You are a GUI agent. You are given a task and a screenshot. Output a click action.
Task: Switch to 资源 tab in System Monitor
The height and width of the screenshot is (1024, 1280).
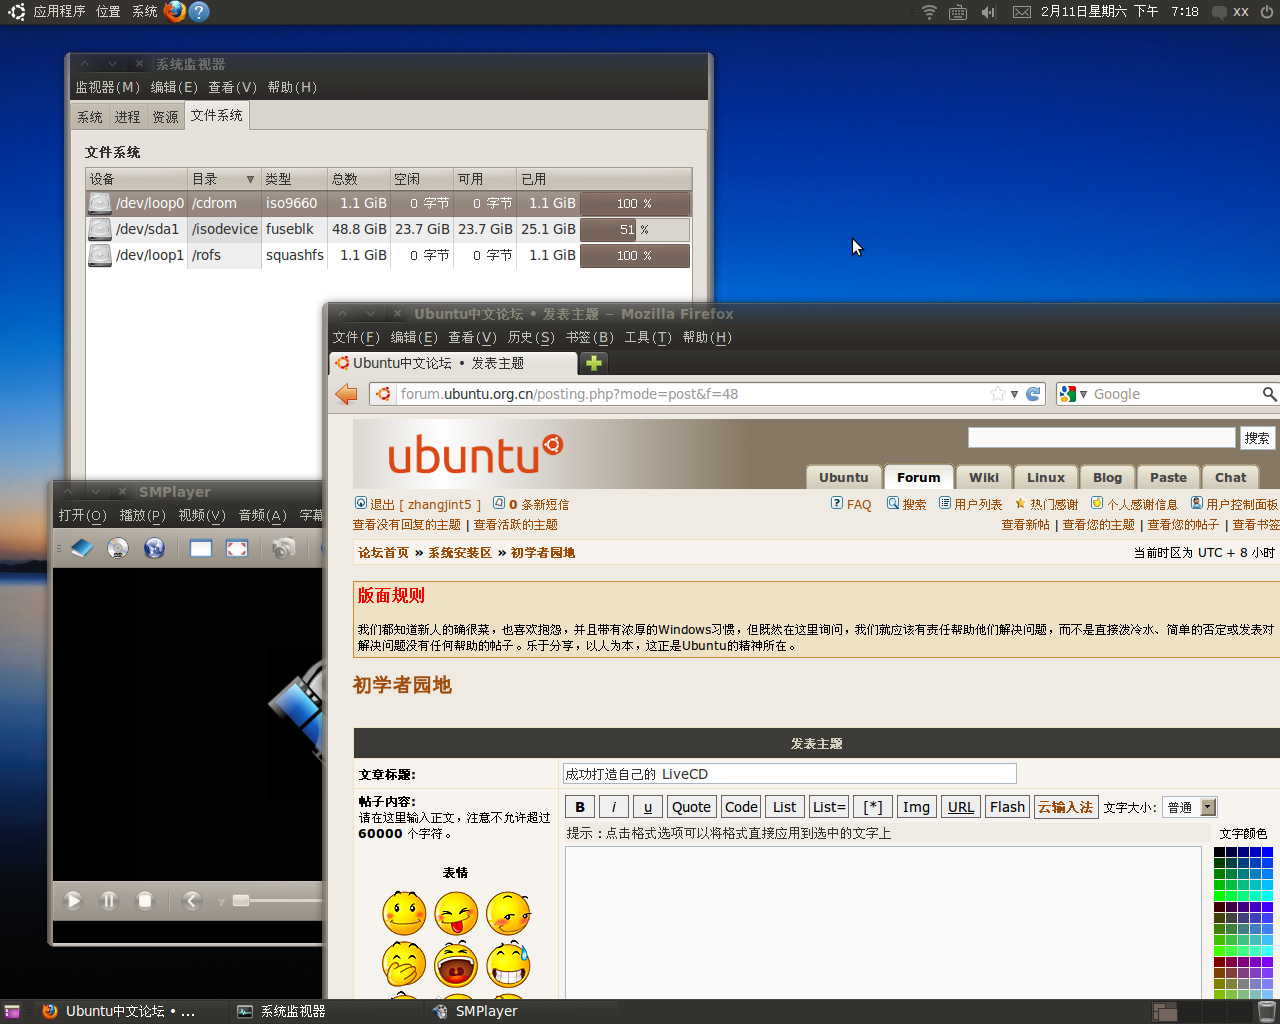point(165,117)
